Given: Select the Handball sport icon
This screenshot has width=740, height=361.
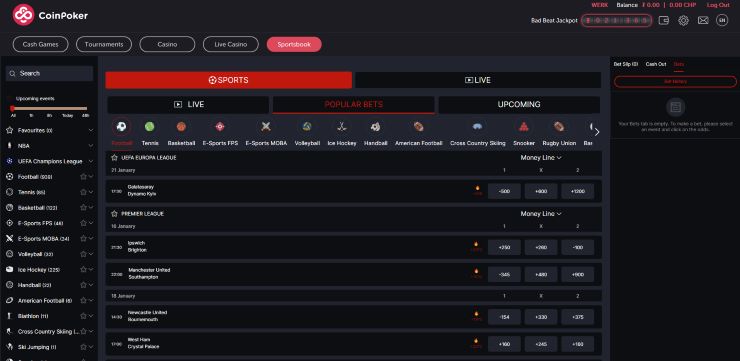Looking at the screenshot, I should 376,126.
